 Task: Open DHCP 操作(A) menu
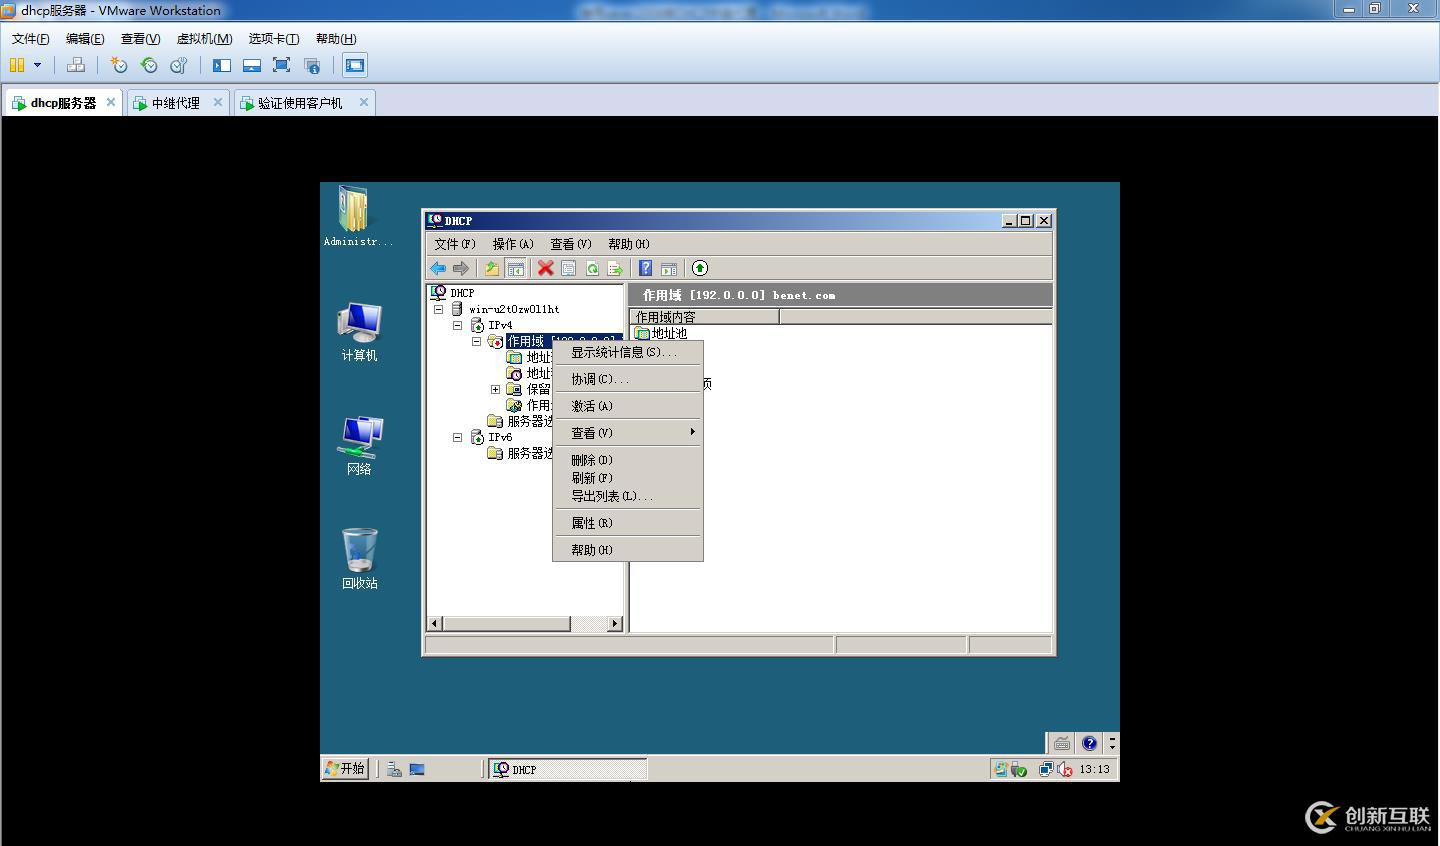[x=513, y=244]
